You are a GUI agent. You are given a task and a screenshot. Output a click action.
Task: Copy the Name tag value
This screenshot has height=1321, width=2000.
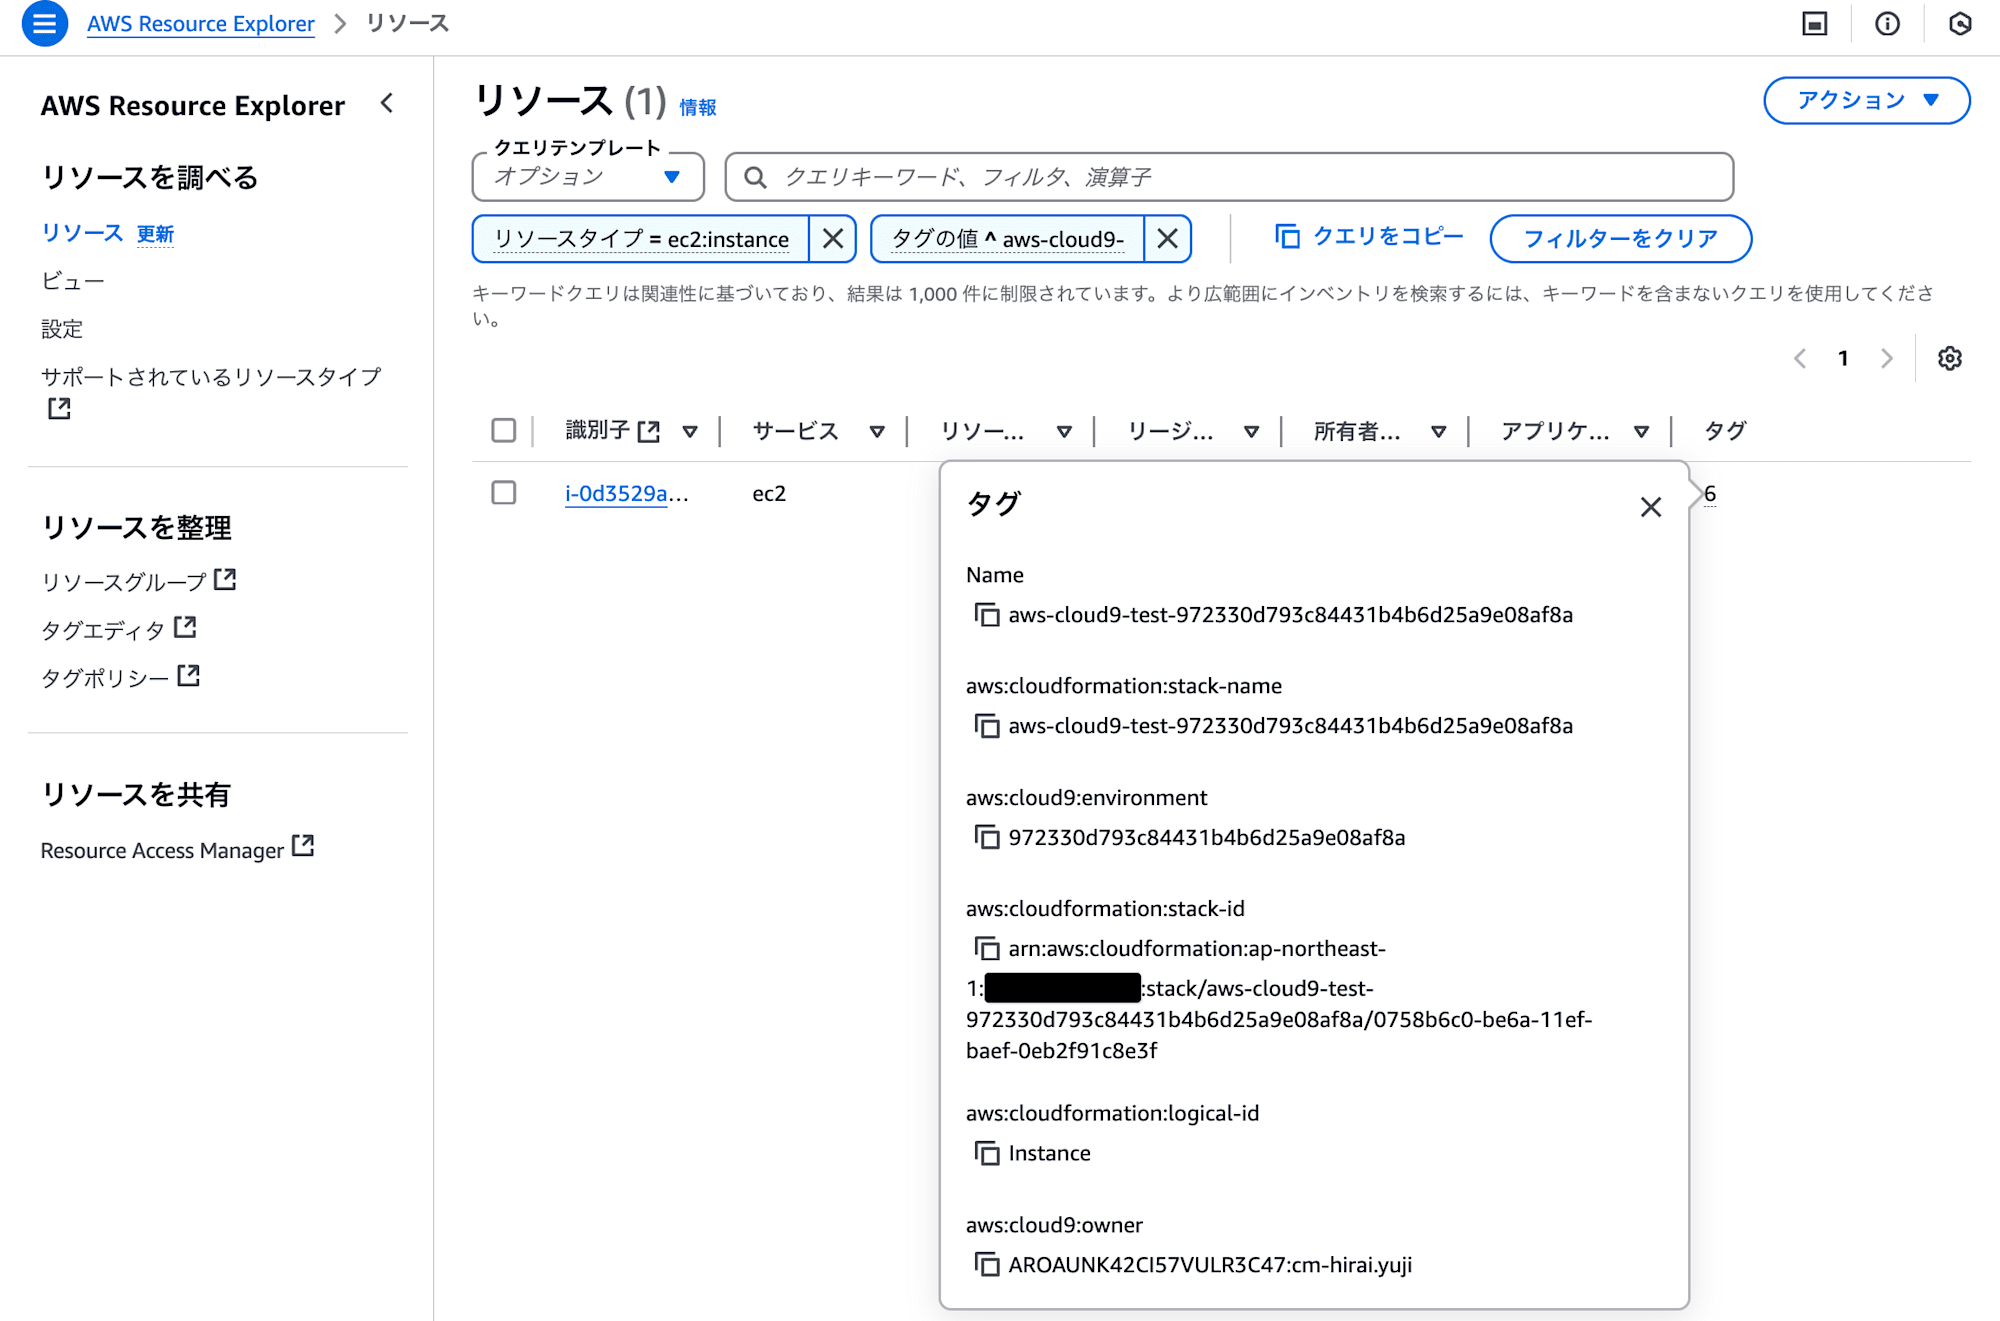coord(987,615)
